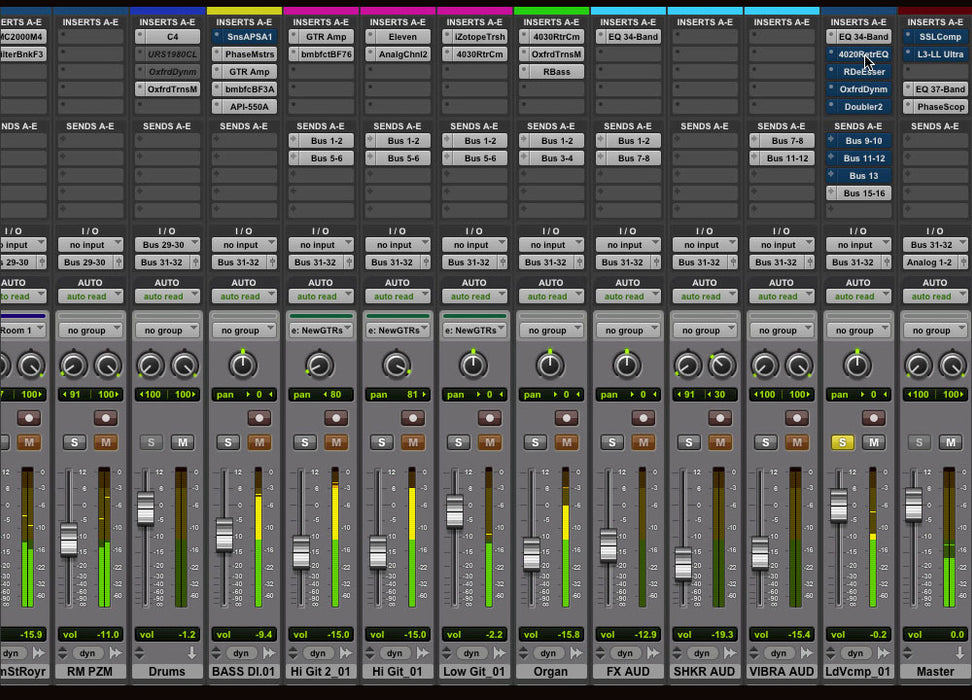Viewport: 972px width, 700px height.
Task: Open output selector on RM PZM channel
Action: [90, 262]
